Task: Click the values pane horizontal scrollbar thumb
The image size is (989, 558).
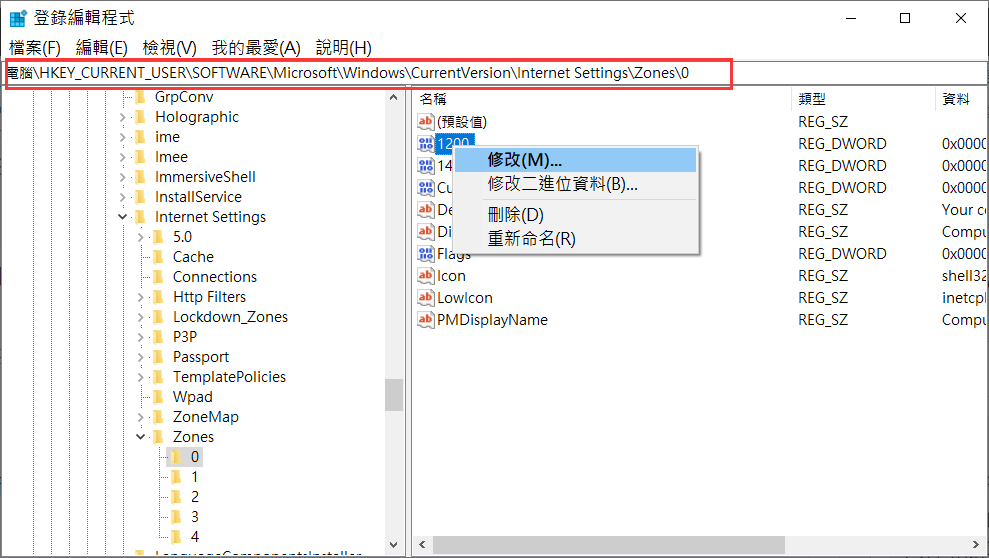Action: pyautogui.click(x=609, y=544)
